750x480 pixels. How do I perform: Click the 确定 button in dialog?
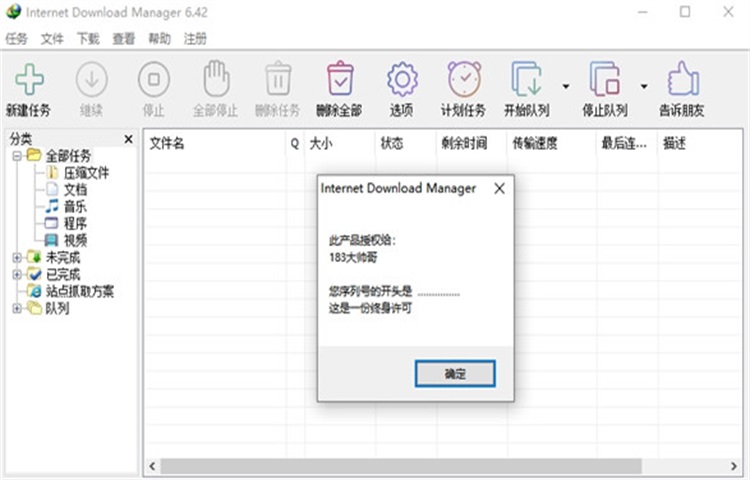pos(455,373)
